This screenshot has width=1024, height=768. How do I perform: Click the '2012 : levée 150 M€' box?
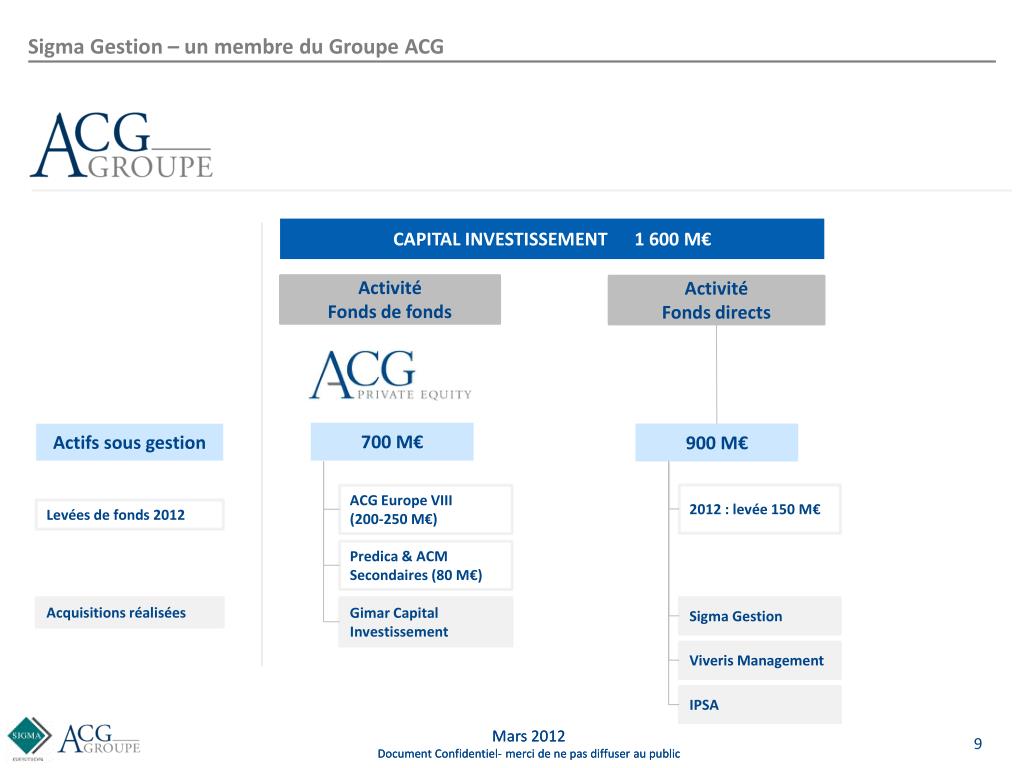[x=760, y=509]
